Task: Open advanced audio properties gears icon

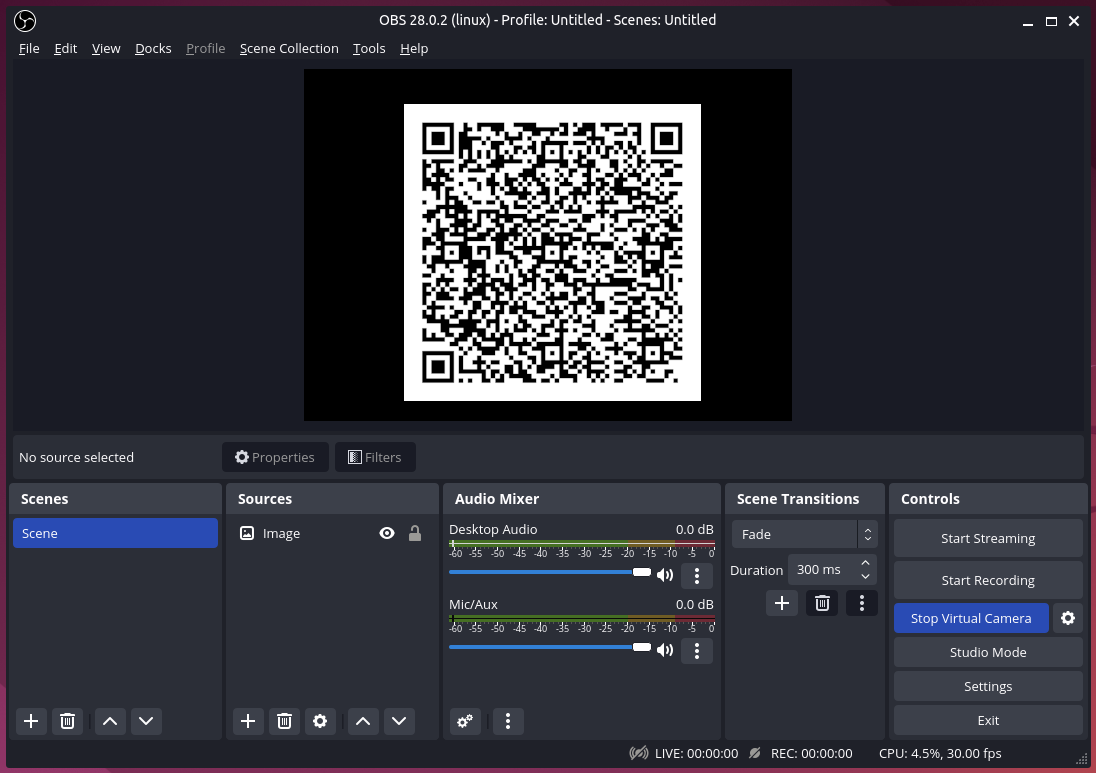Action: click(465, 721)
